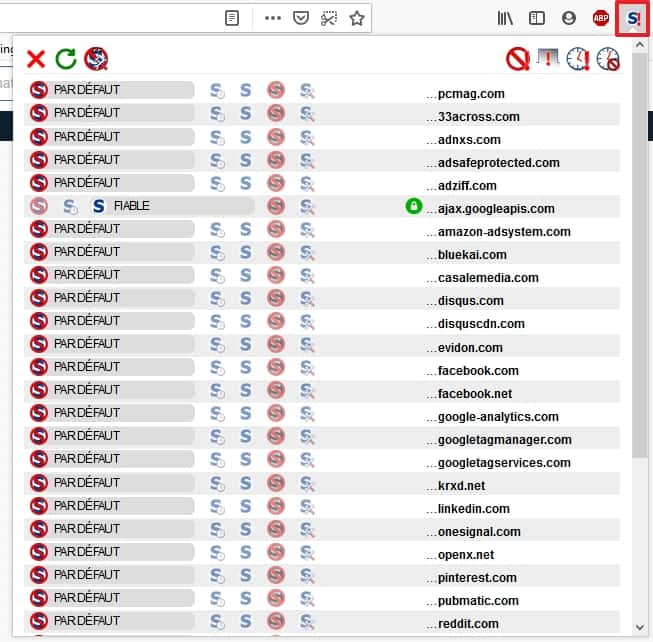This screenshot has width=653, height=642.
Task: Click the red X close icon in NoScript popup
Action: click(36, 59)
